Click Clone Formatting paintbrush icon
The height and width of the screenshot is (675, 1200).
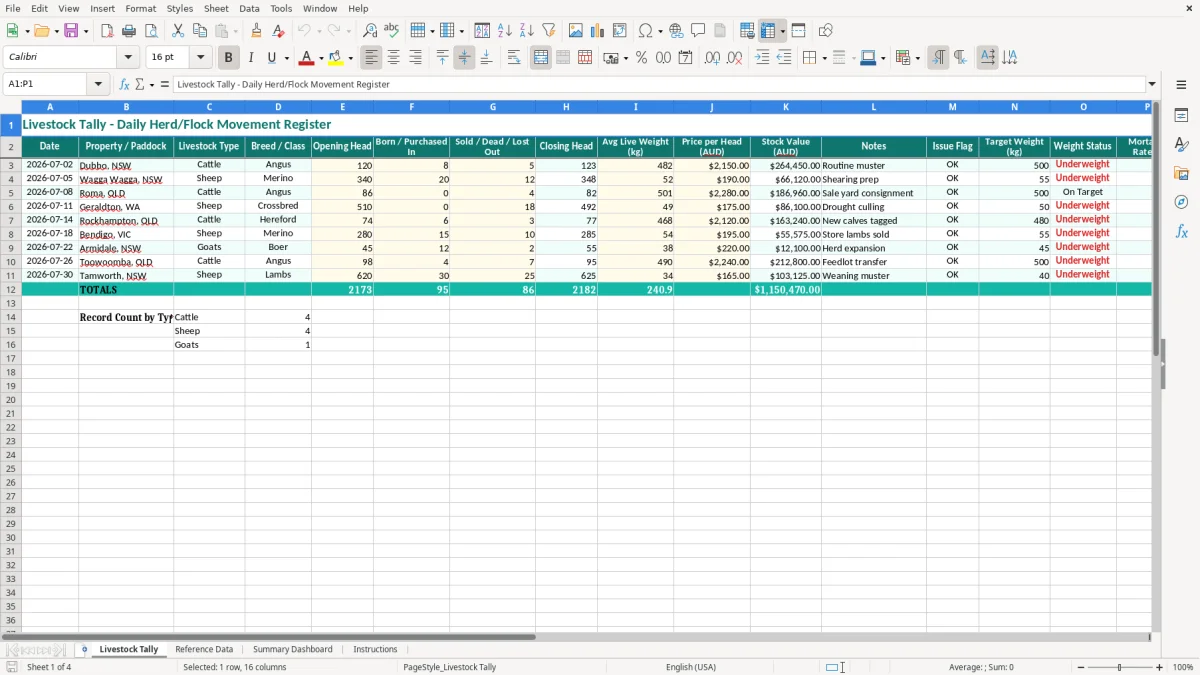[257, 31]
